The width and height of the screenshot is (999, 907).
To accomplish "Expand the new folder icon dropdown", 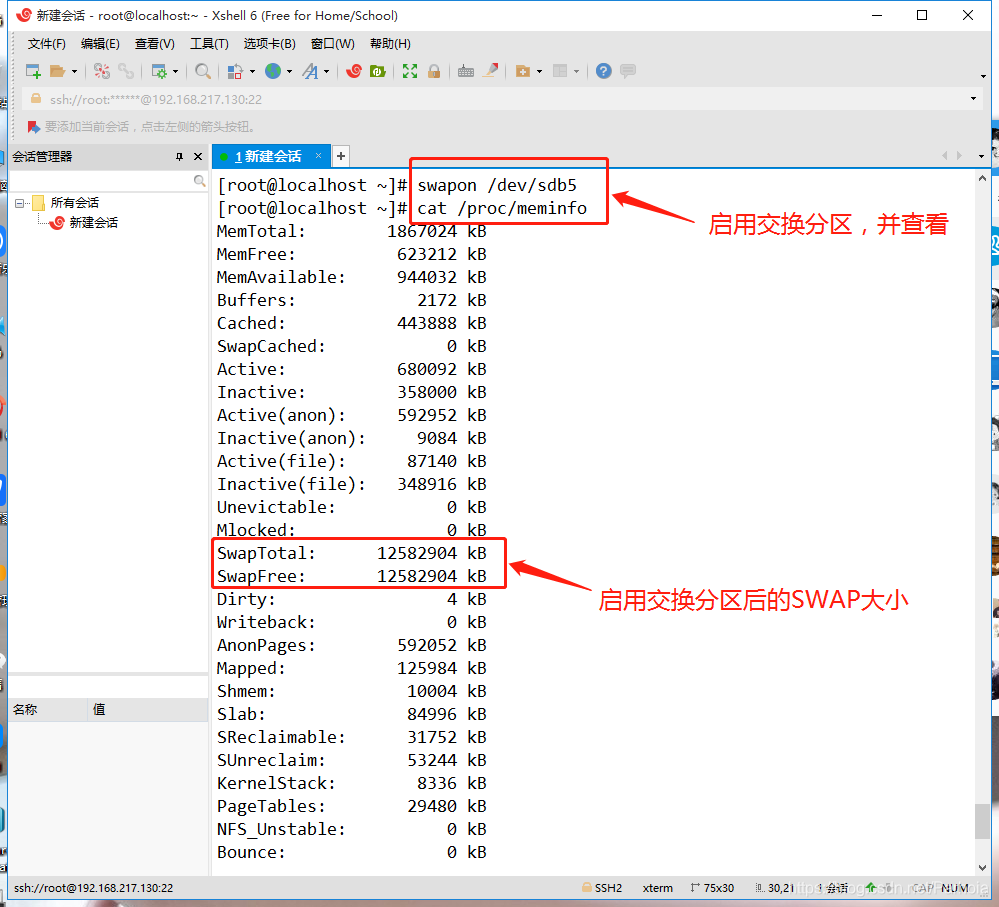I will [x=540, y=71].
